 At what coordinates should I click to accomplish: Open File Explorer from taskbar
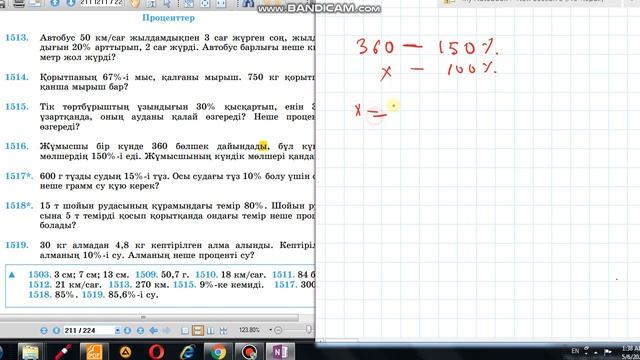[30, 351]
